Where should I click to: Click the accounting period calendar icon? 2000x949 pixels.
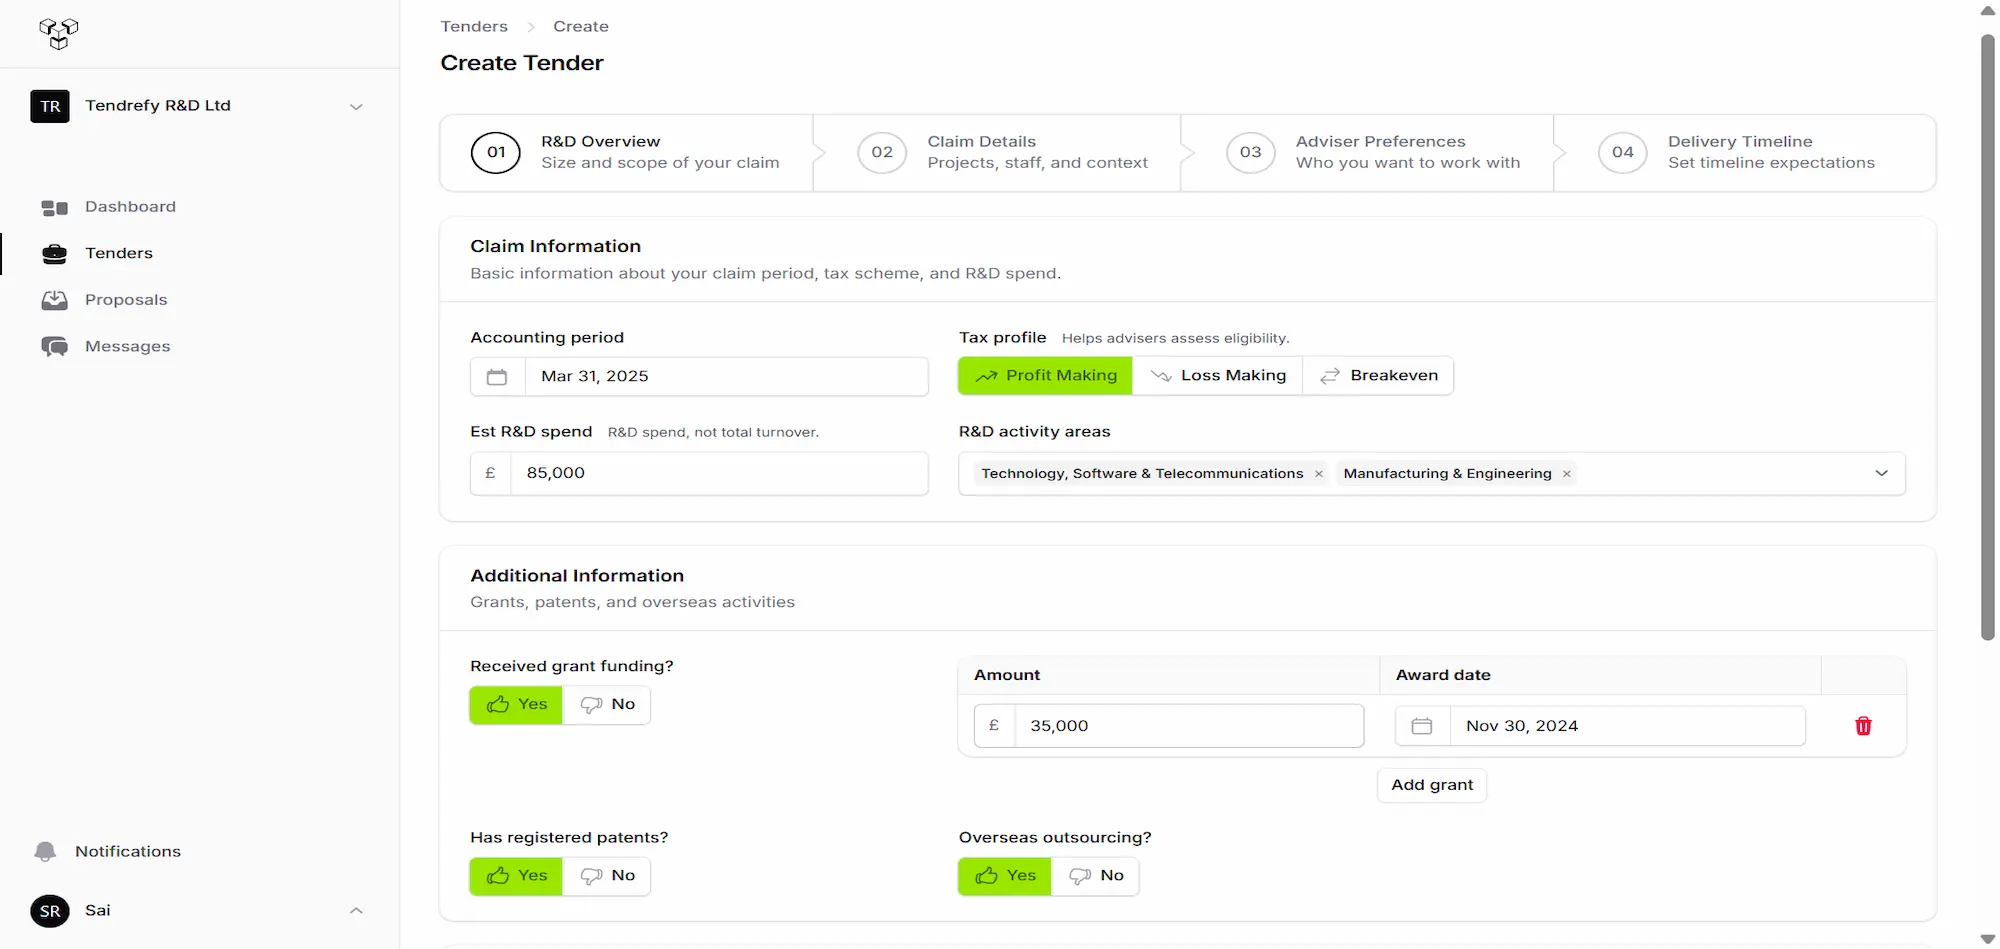point(497,377)
